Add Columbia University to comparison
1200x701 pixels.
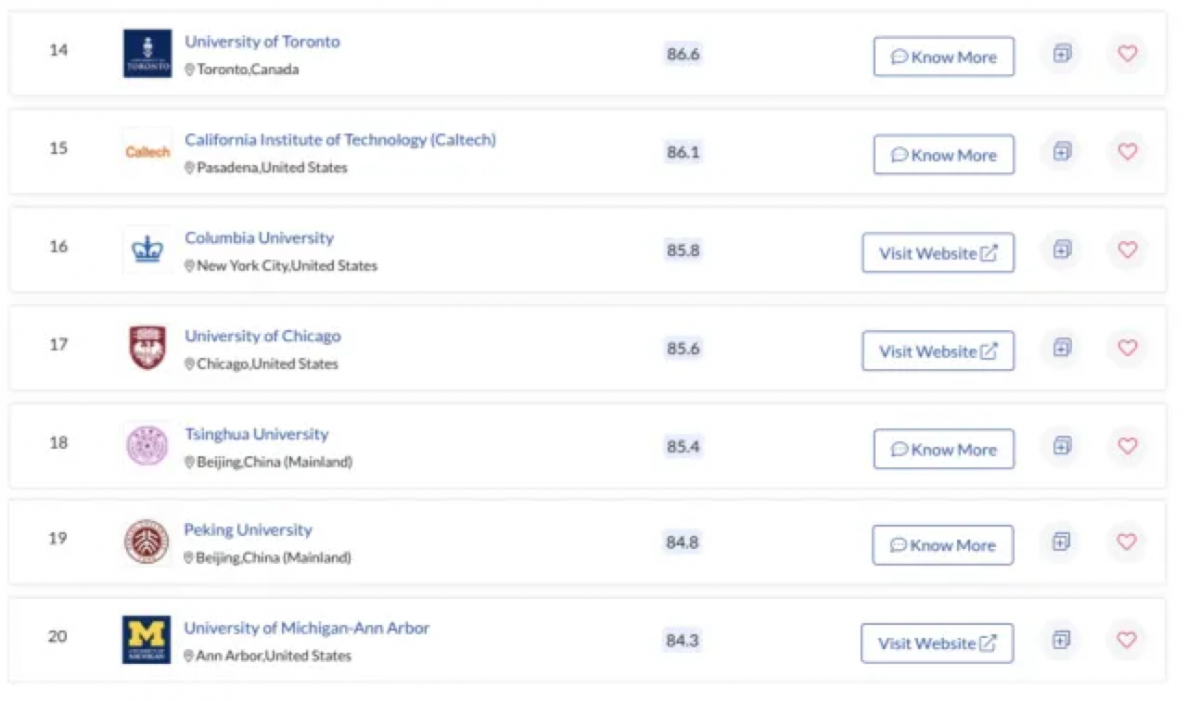[1062, 250]
